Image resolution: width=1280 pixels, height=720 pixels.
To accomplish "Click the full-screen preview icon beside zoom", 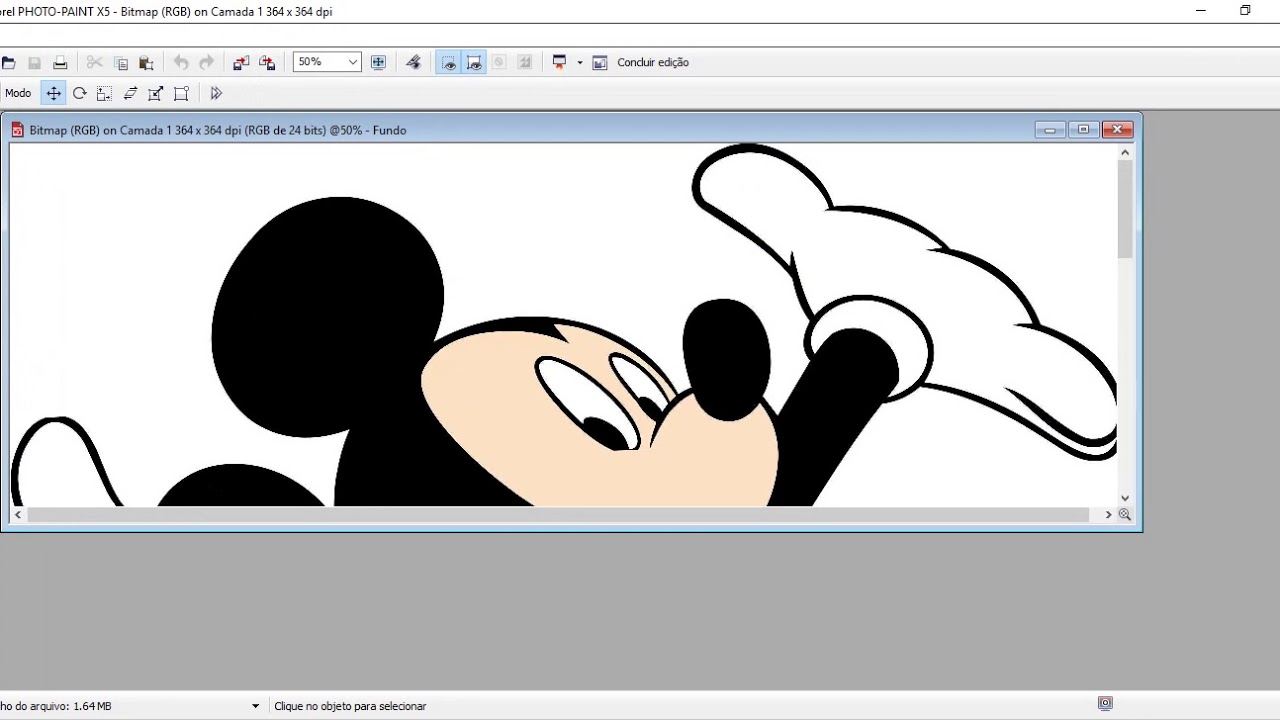I will 378,62.
